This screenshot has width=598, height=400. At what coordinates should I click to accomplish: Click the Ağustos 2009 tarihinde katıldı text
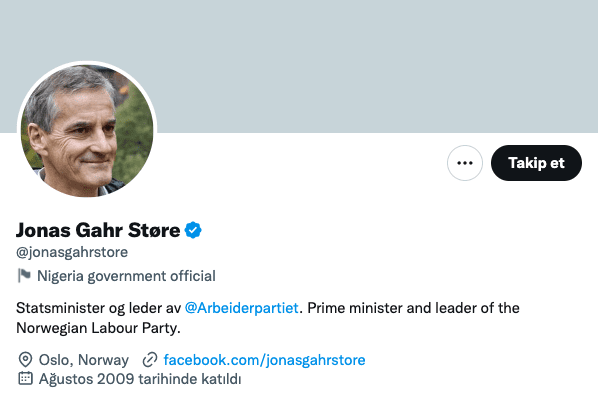(x=140, y=379)
